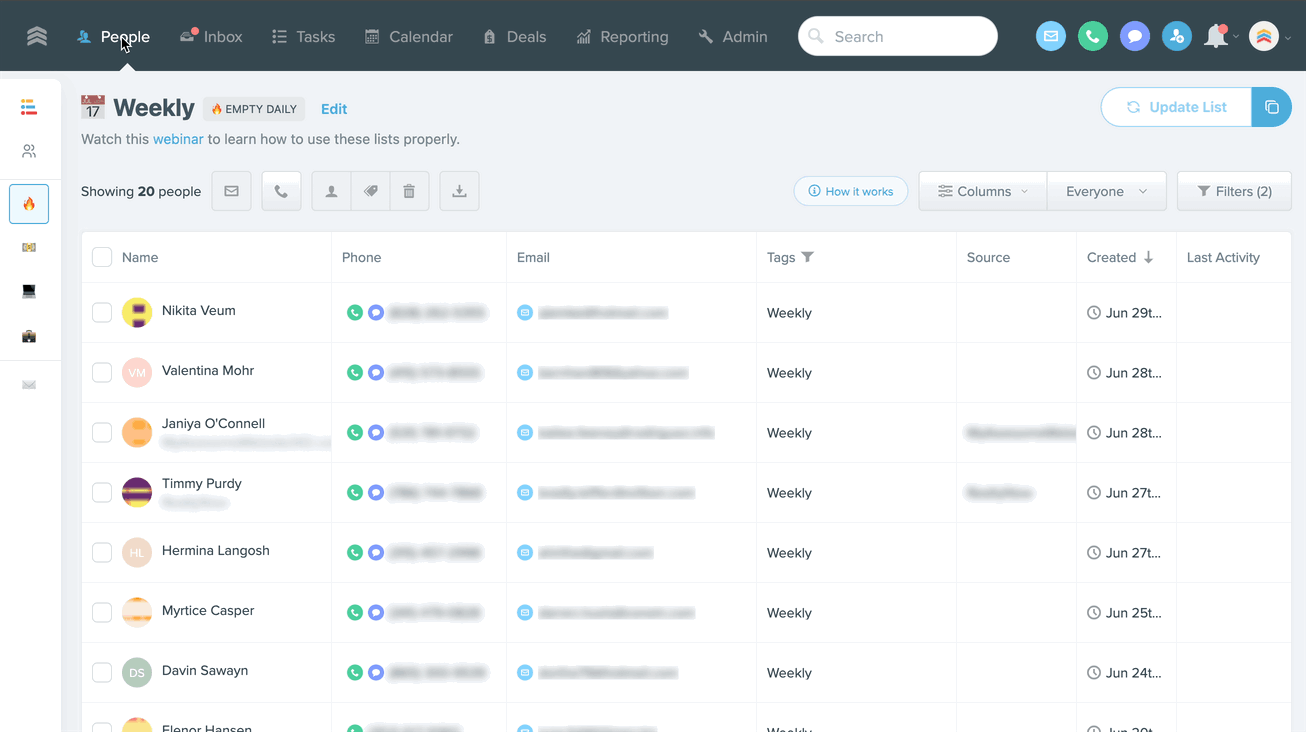Open the Deals tab
Image resolution: width=1306 pixels, height=732 pixels.
pos(514,37)
